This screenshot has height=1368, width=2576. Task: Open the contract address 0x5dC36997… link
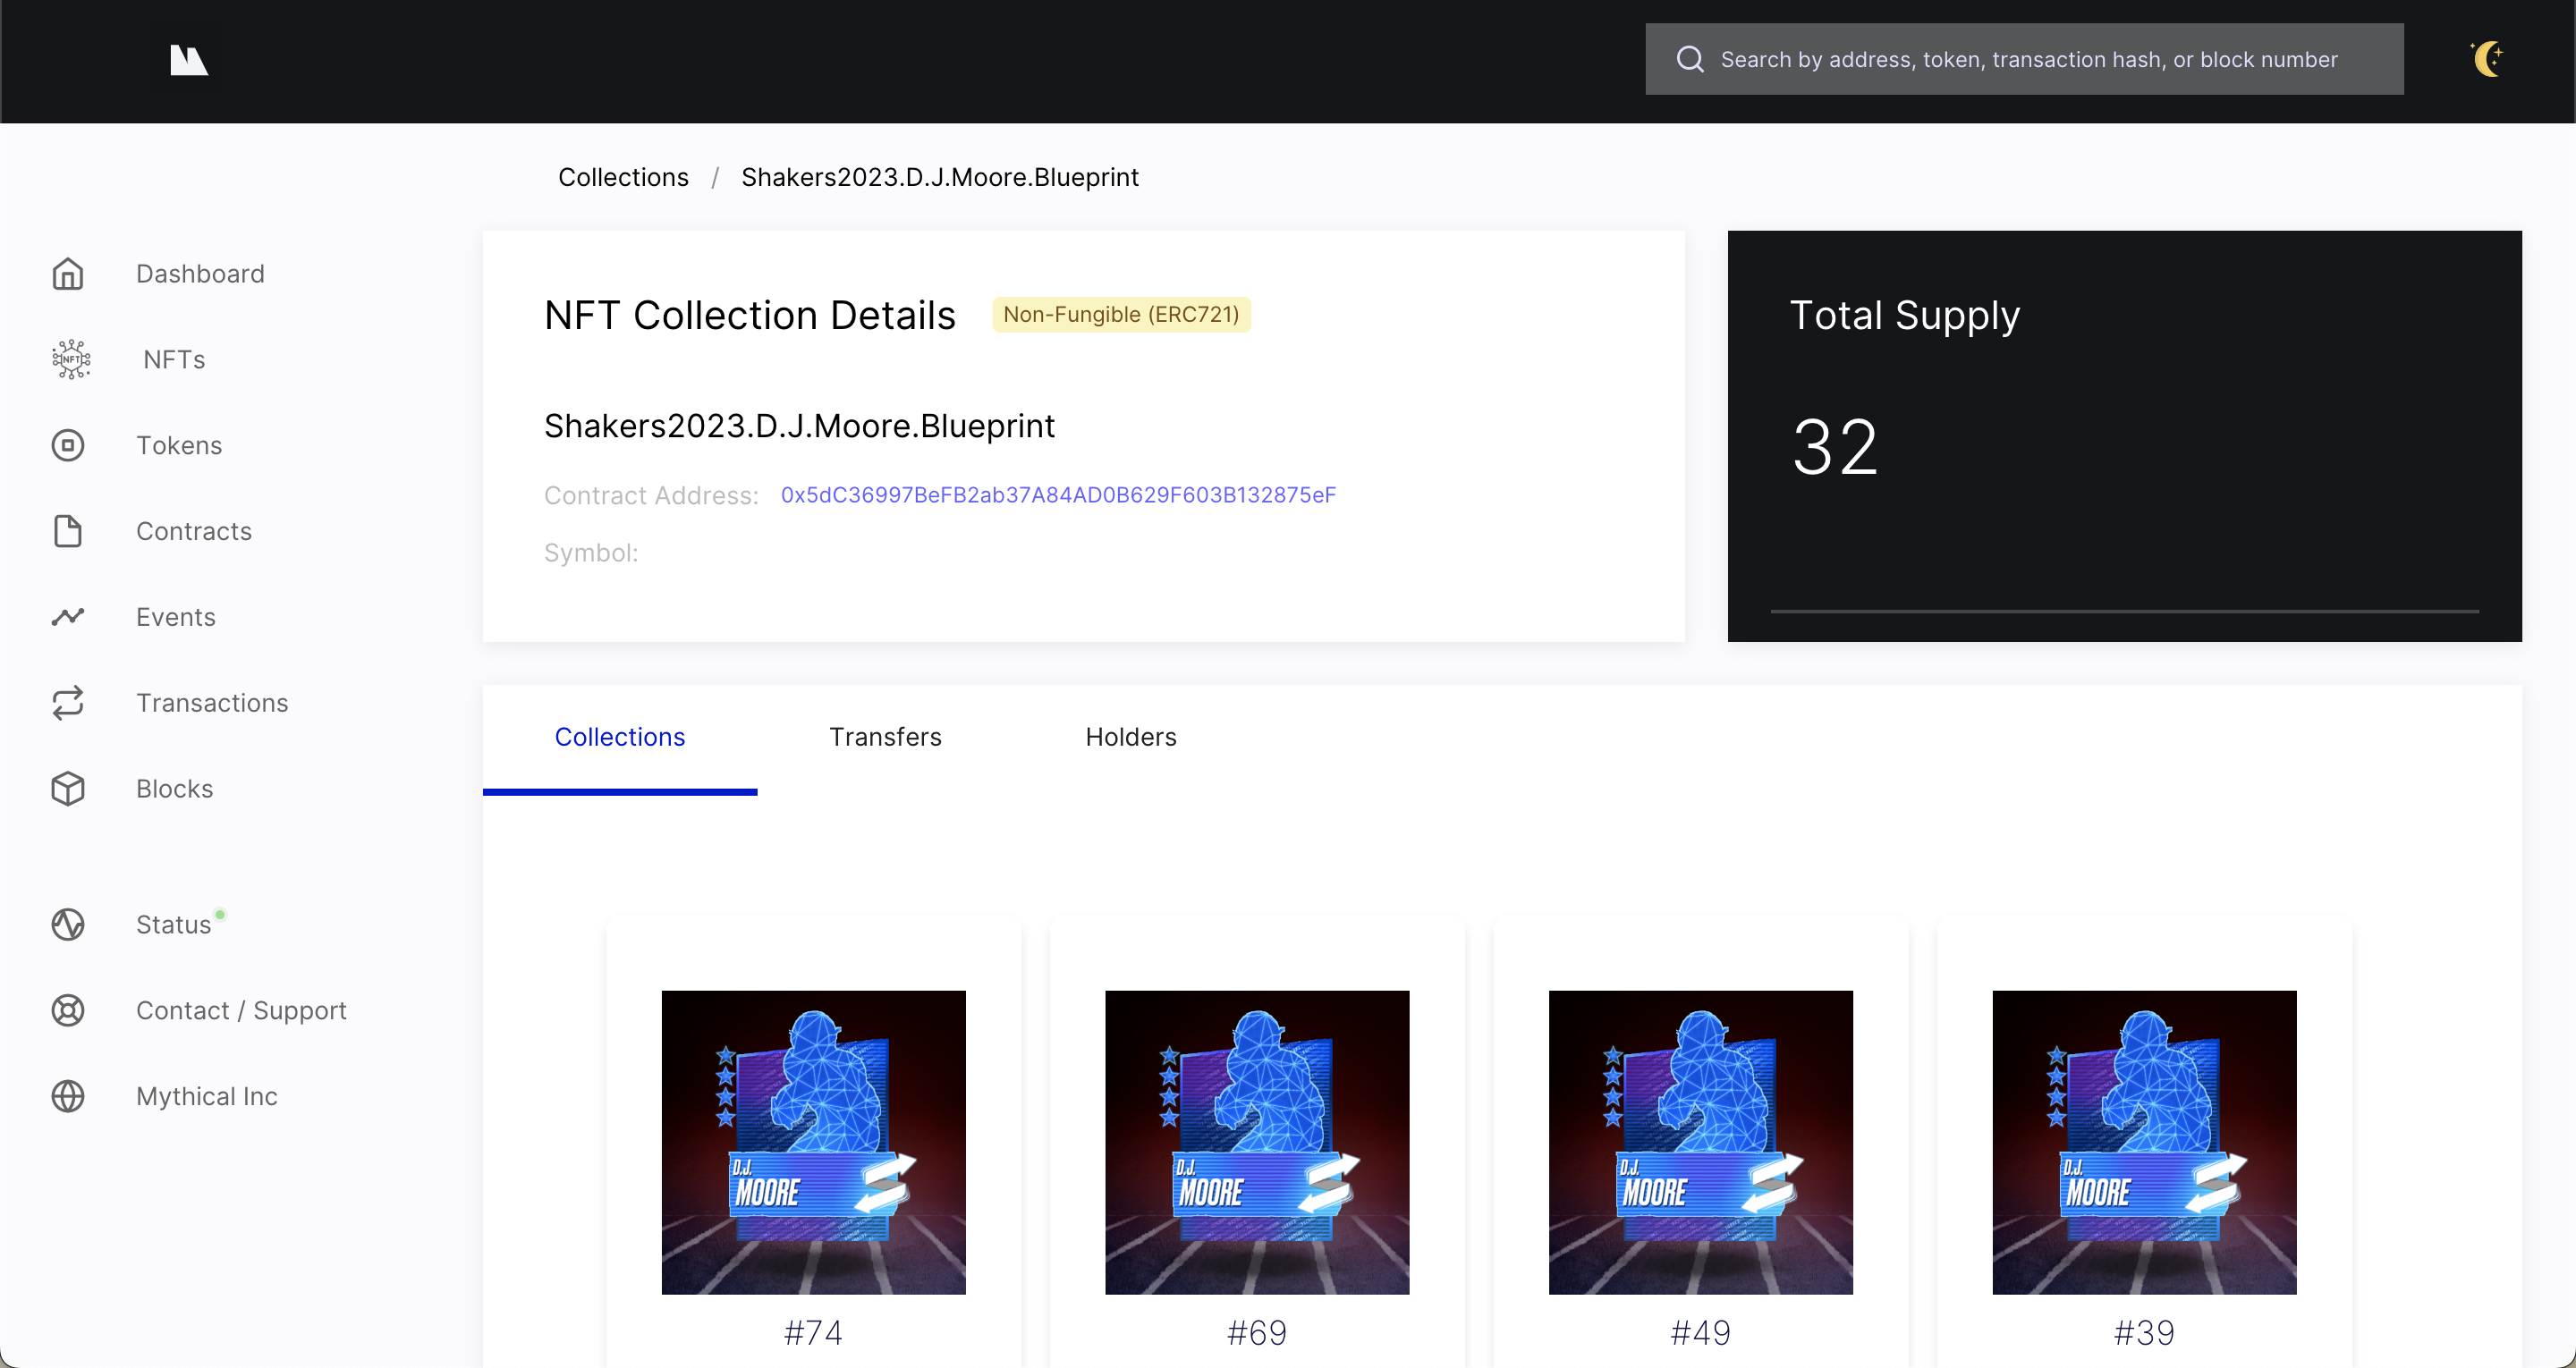1058,495
